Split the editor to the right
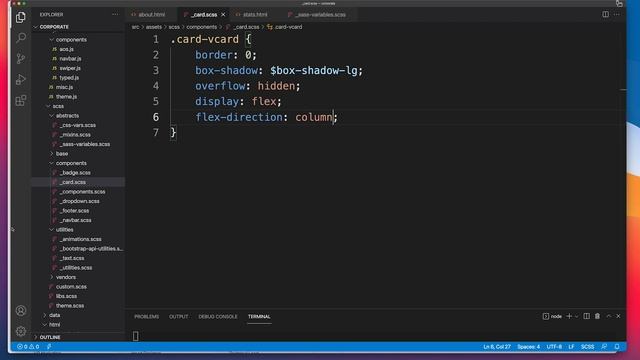The height and width of the screenshot is (360, 640). [x=605, y=14]
